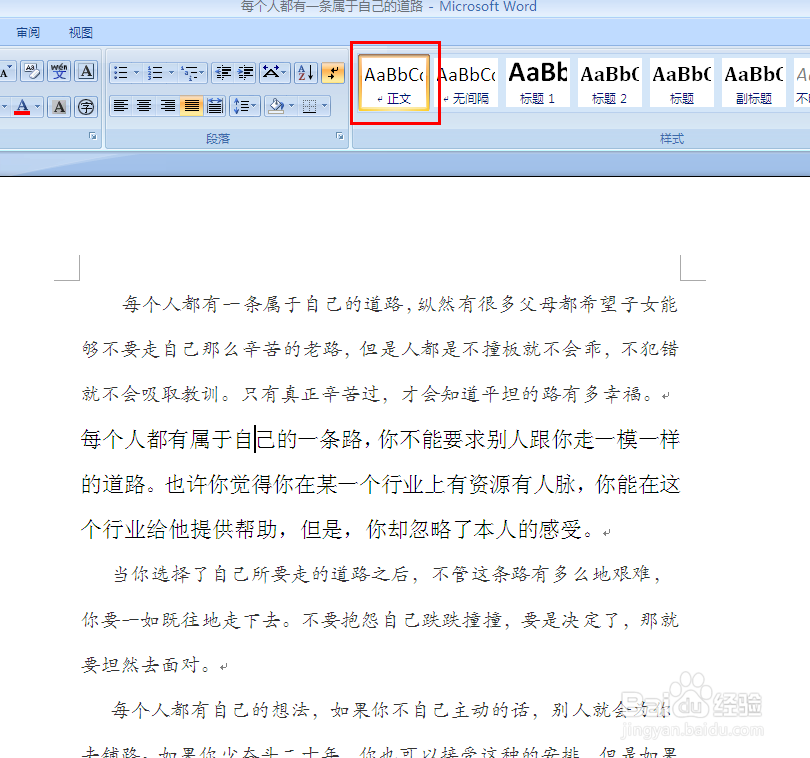This screenshot has width=810, height=758.
Task: Apply character shading to selected text
Action: 58,106
